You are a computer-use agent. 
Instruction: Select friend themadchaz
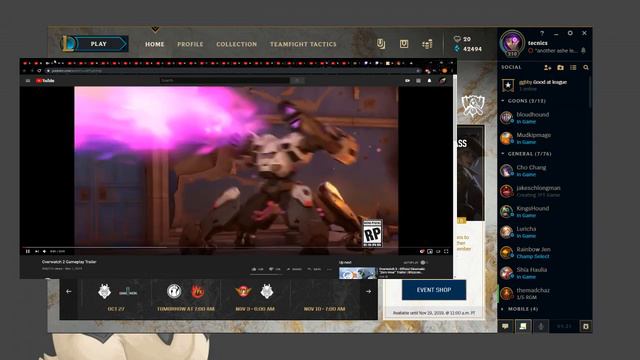[544, 293]
